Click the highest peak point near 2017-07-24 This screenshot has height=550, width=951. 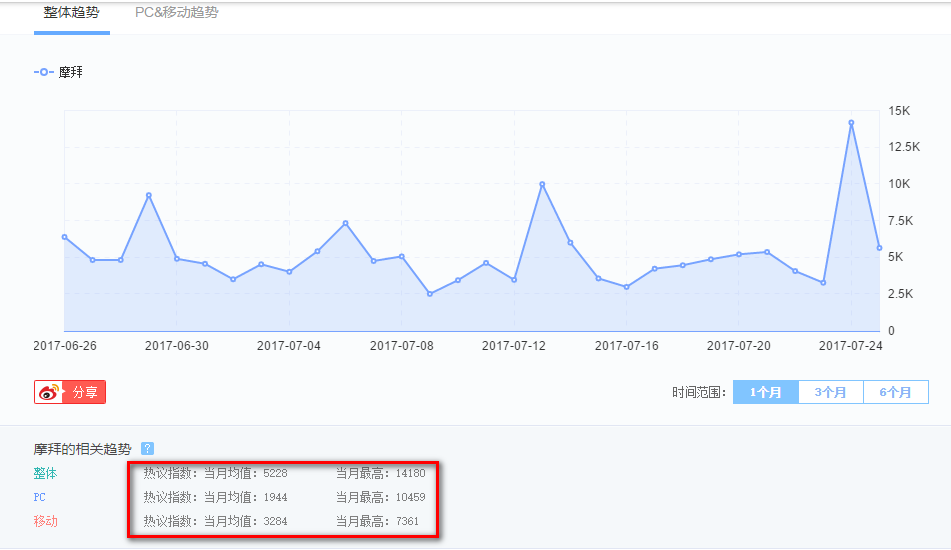(851, 123)
